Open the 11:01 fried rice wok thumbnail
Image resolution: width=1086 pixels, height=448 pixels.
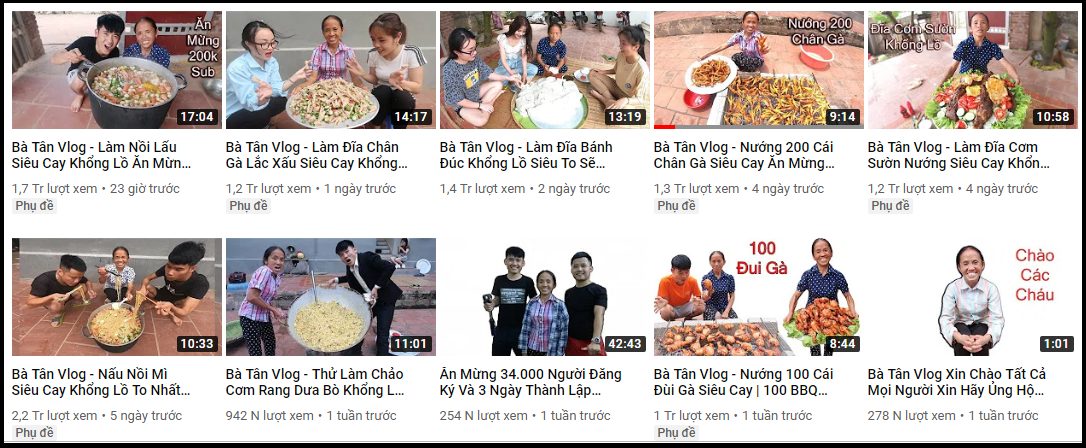pyautogui.click(x=330, y=297)
